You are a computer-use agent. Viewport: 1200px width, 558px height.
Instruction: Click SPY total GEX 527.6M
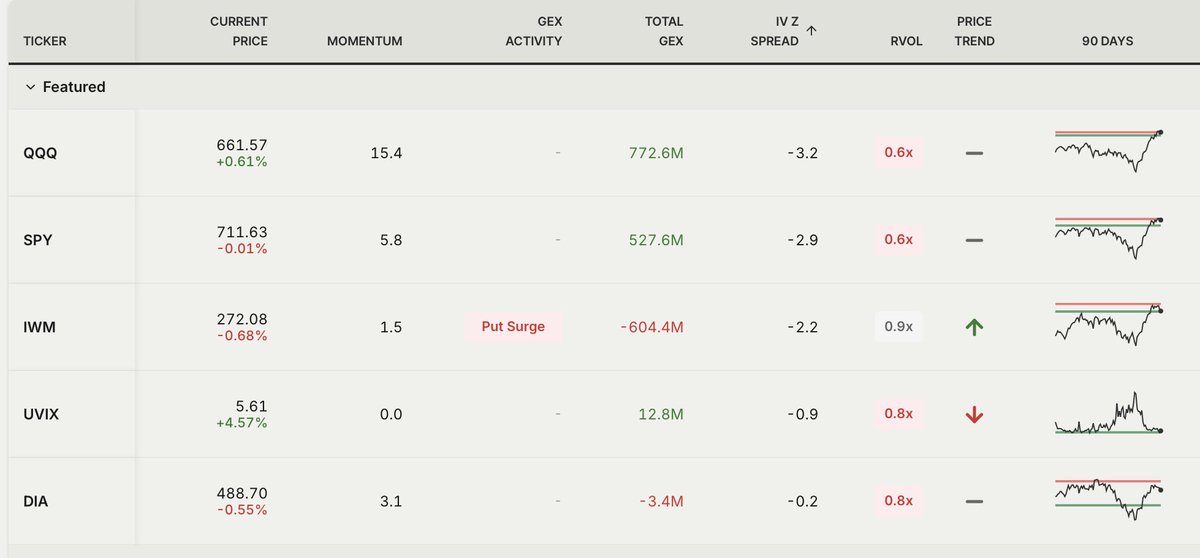click(657, 240)
